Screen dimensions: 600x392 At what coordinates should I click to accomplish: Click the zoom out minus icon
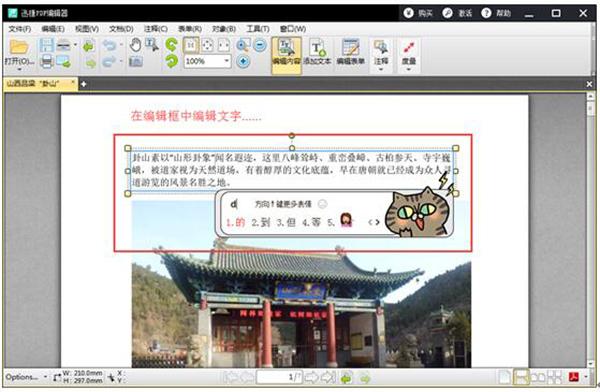click(x=260, y=45)
